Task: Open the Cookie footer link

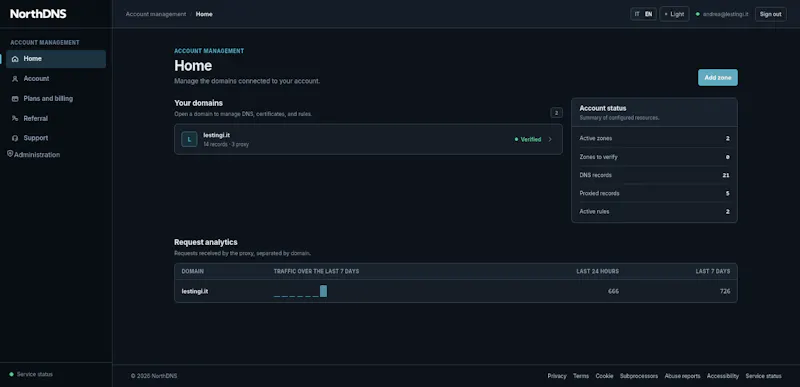Action: pyautogui.click(x=604, y=376)
